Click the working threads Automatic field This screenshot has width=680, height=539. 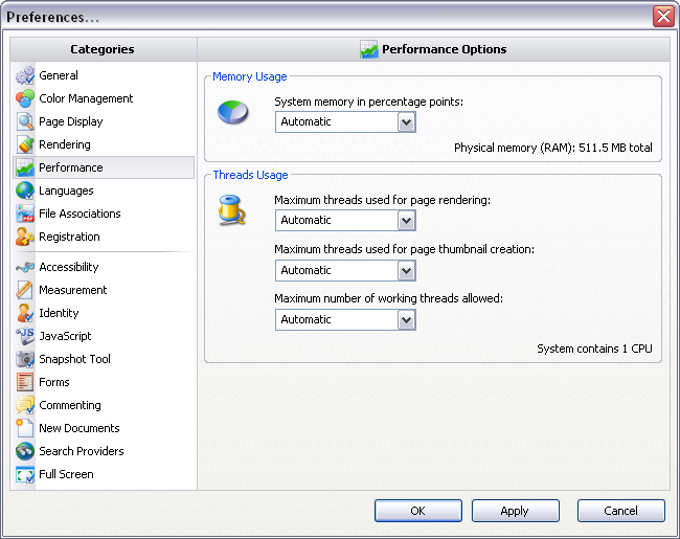(345, 320)
